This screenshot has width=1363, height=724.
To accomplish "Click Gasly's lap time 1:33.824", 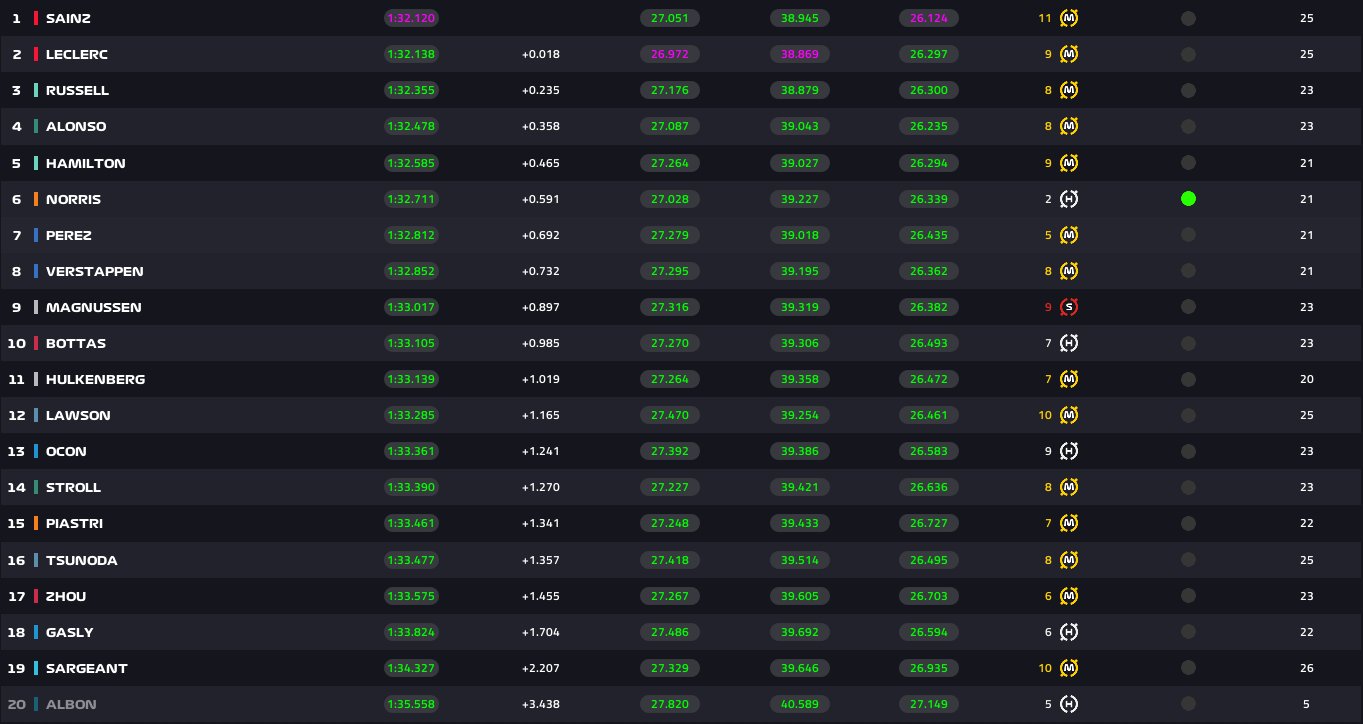I will click(x=411, y=632).
